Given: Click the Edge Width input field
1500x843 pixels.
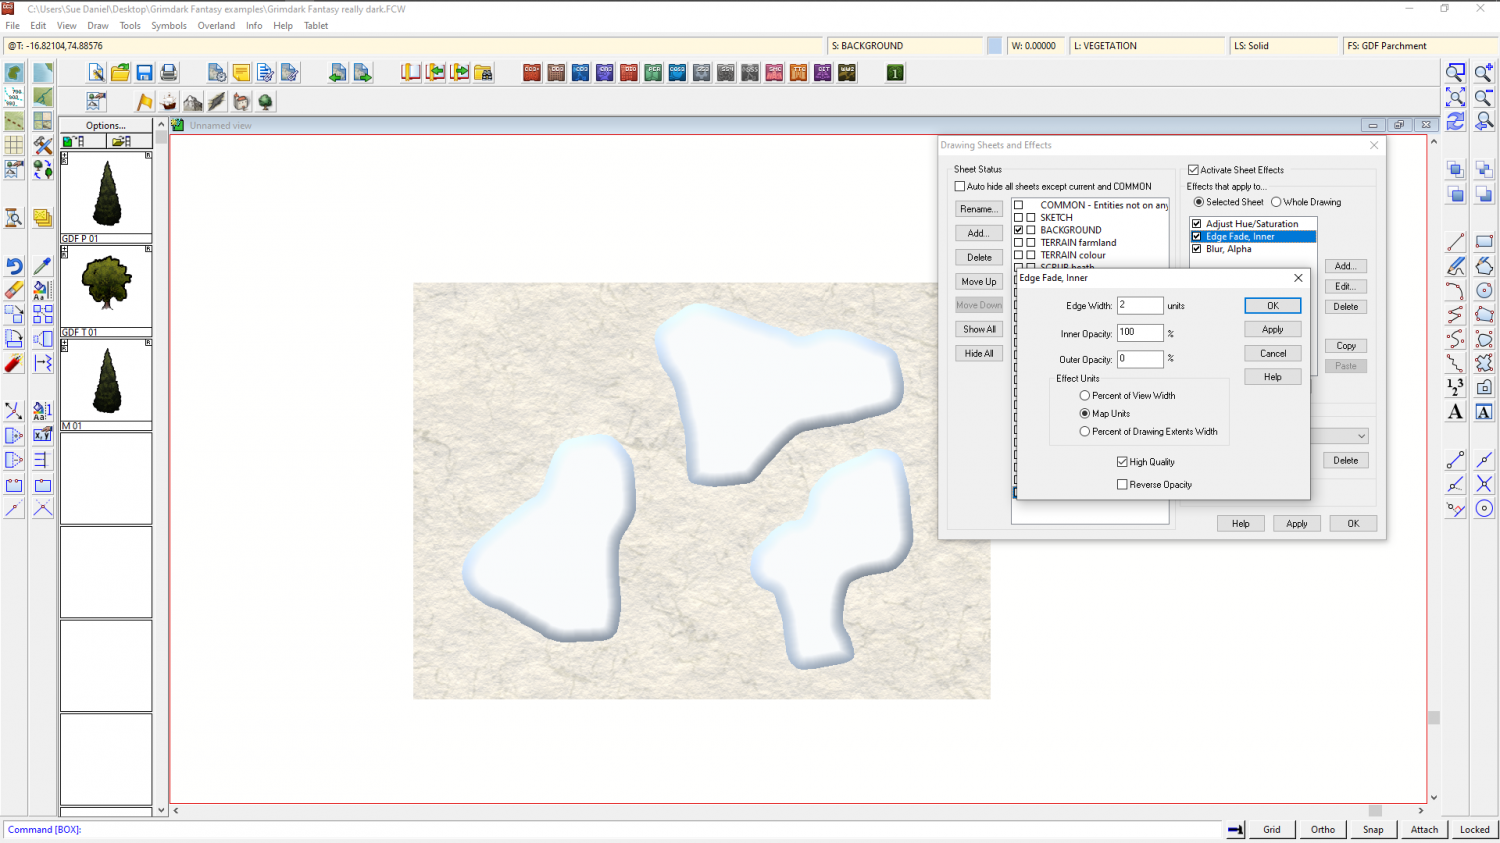Looking at the screenshot, I should 1140,306.
